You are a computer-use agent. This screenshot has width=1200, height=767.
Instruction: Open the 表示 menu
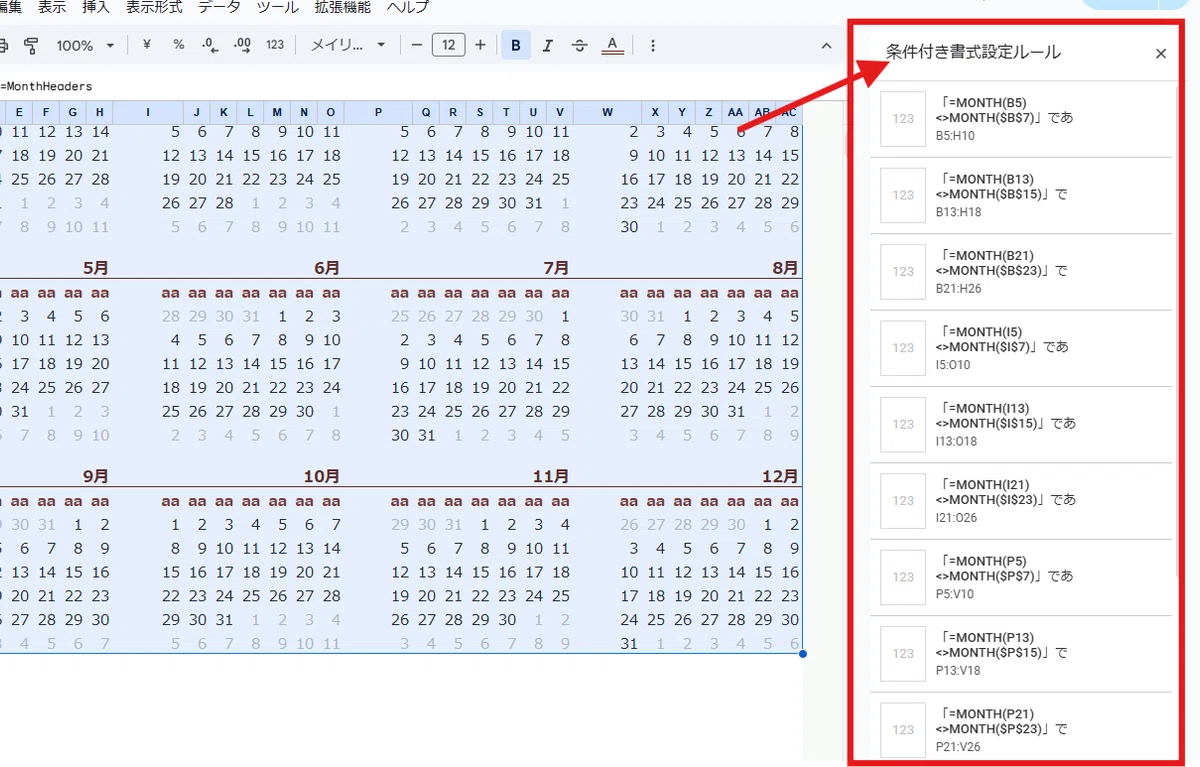52,7
